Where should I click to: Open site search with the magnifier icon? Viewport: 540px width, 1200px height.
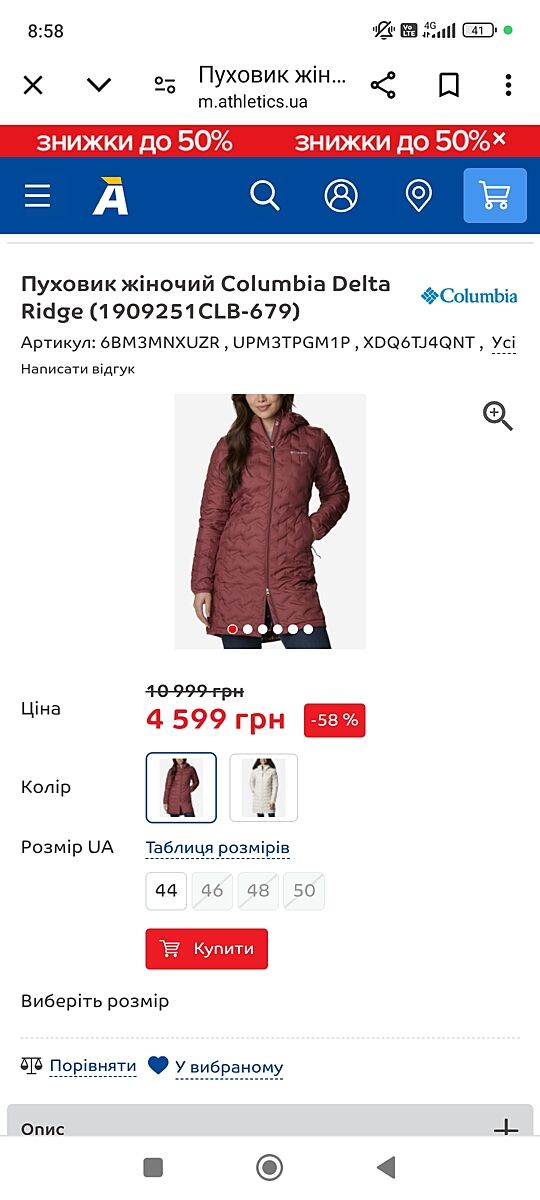[x=265, y=195]
